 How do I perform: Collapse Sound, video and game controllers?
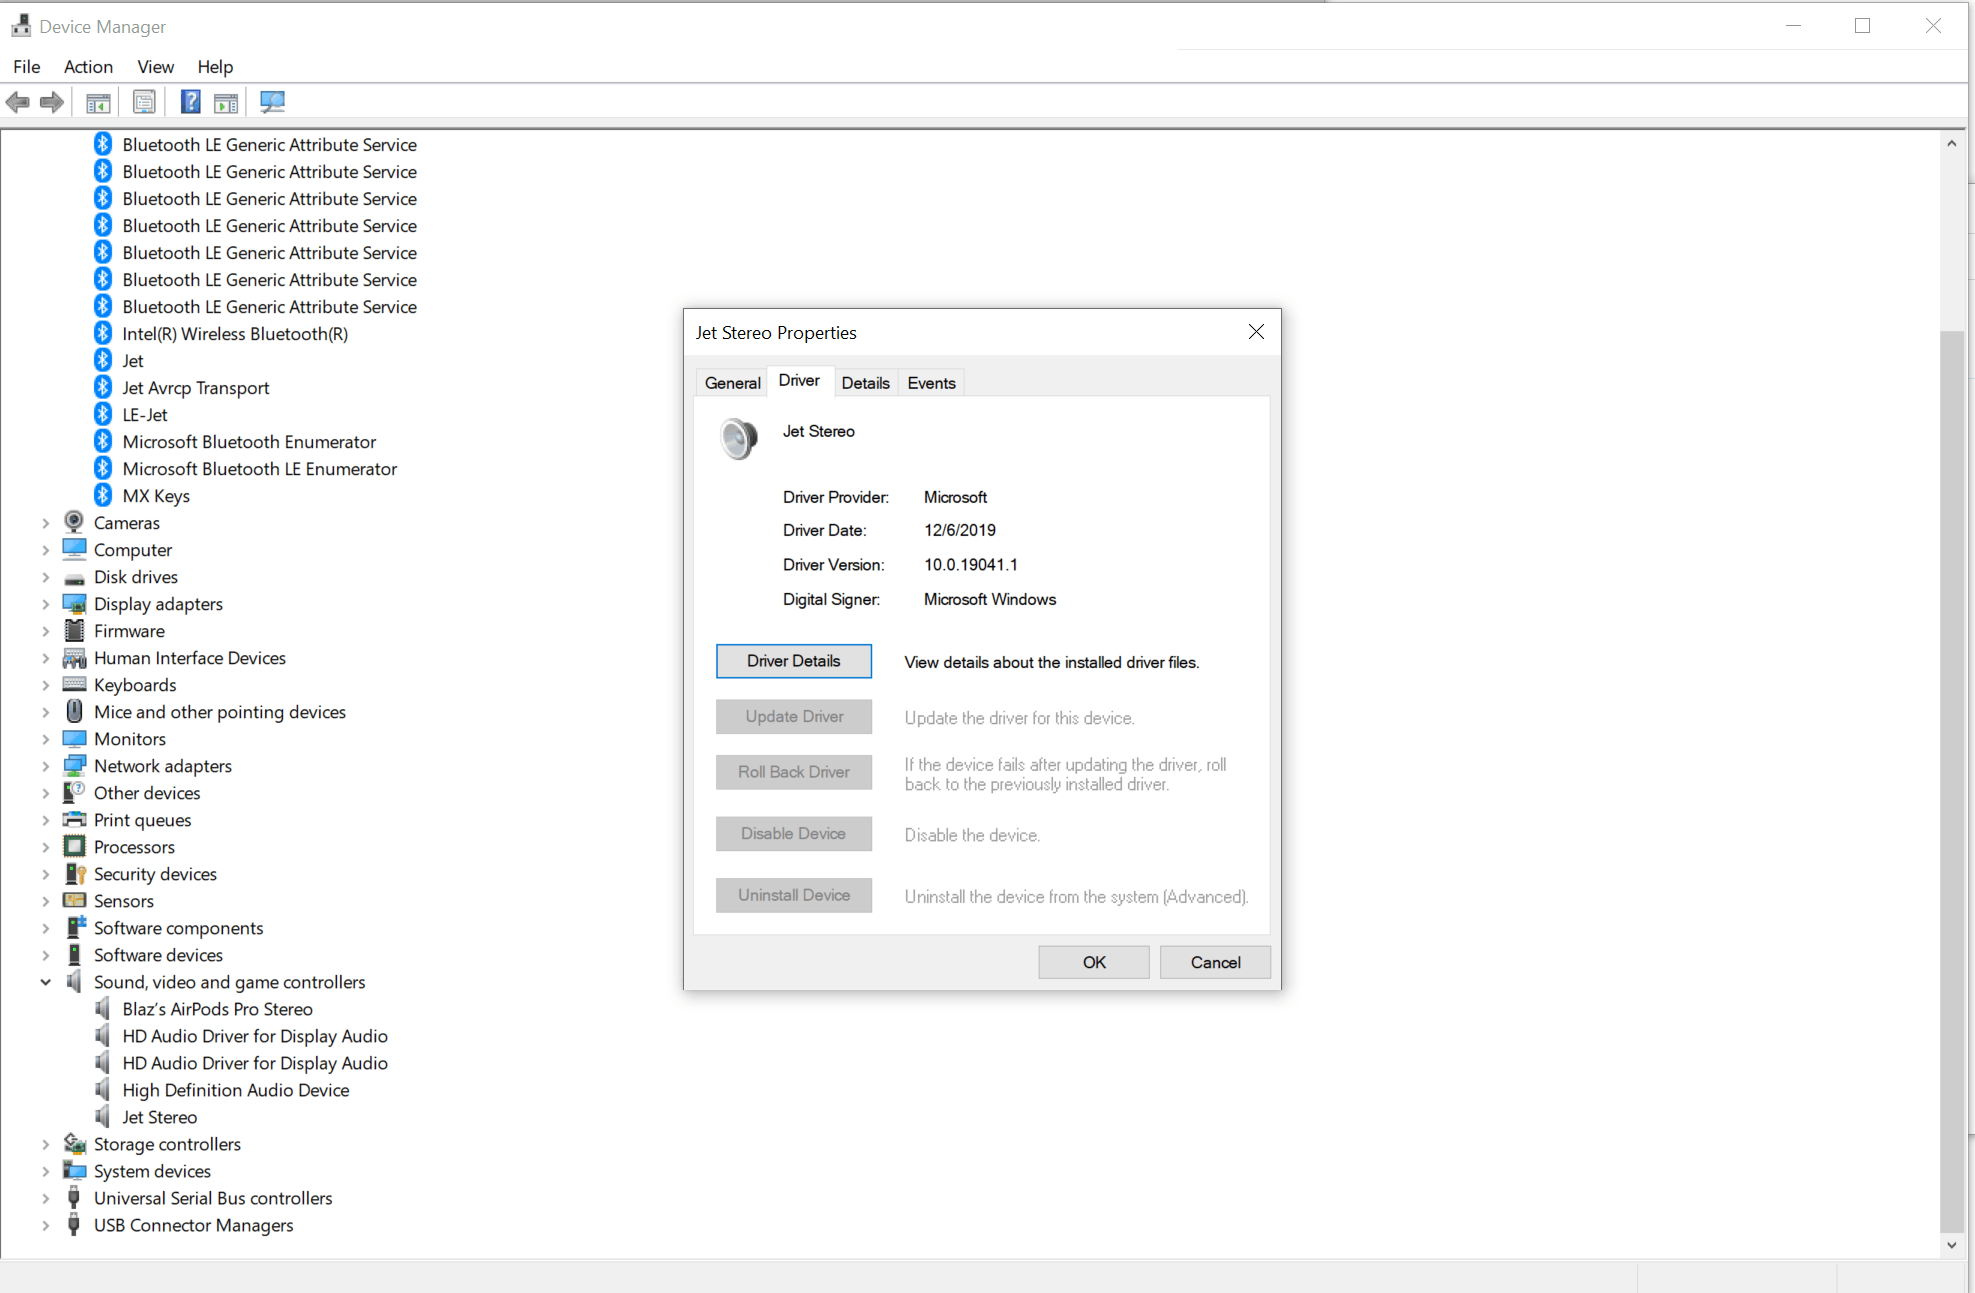(x=46, y=982)
